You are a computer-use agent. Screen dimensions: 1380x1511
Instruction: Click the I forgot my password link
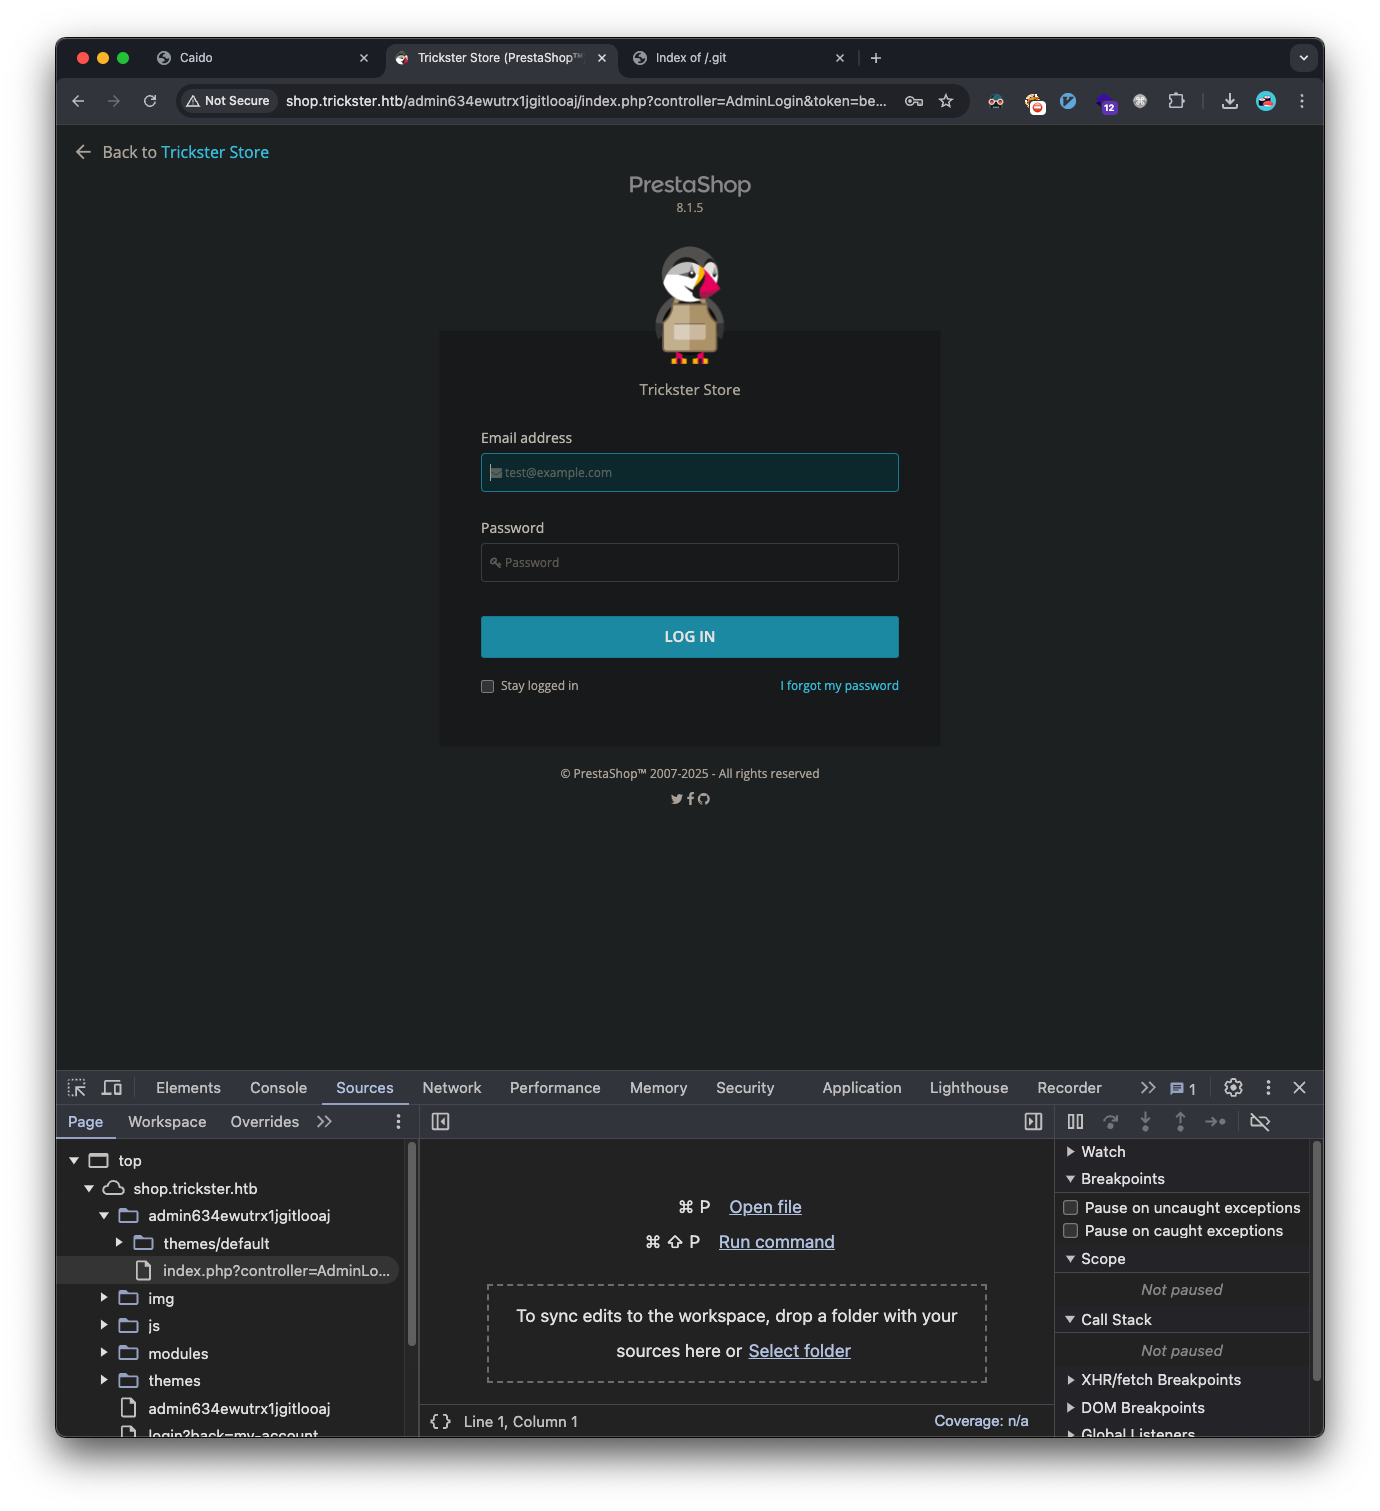[x=839, y=686]
